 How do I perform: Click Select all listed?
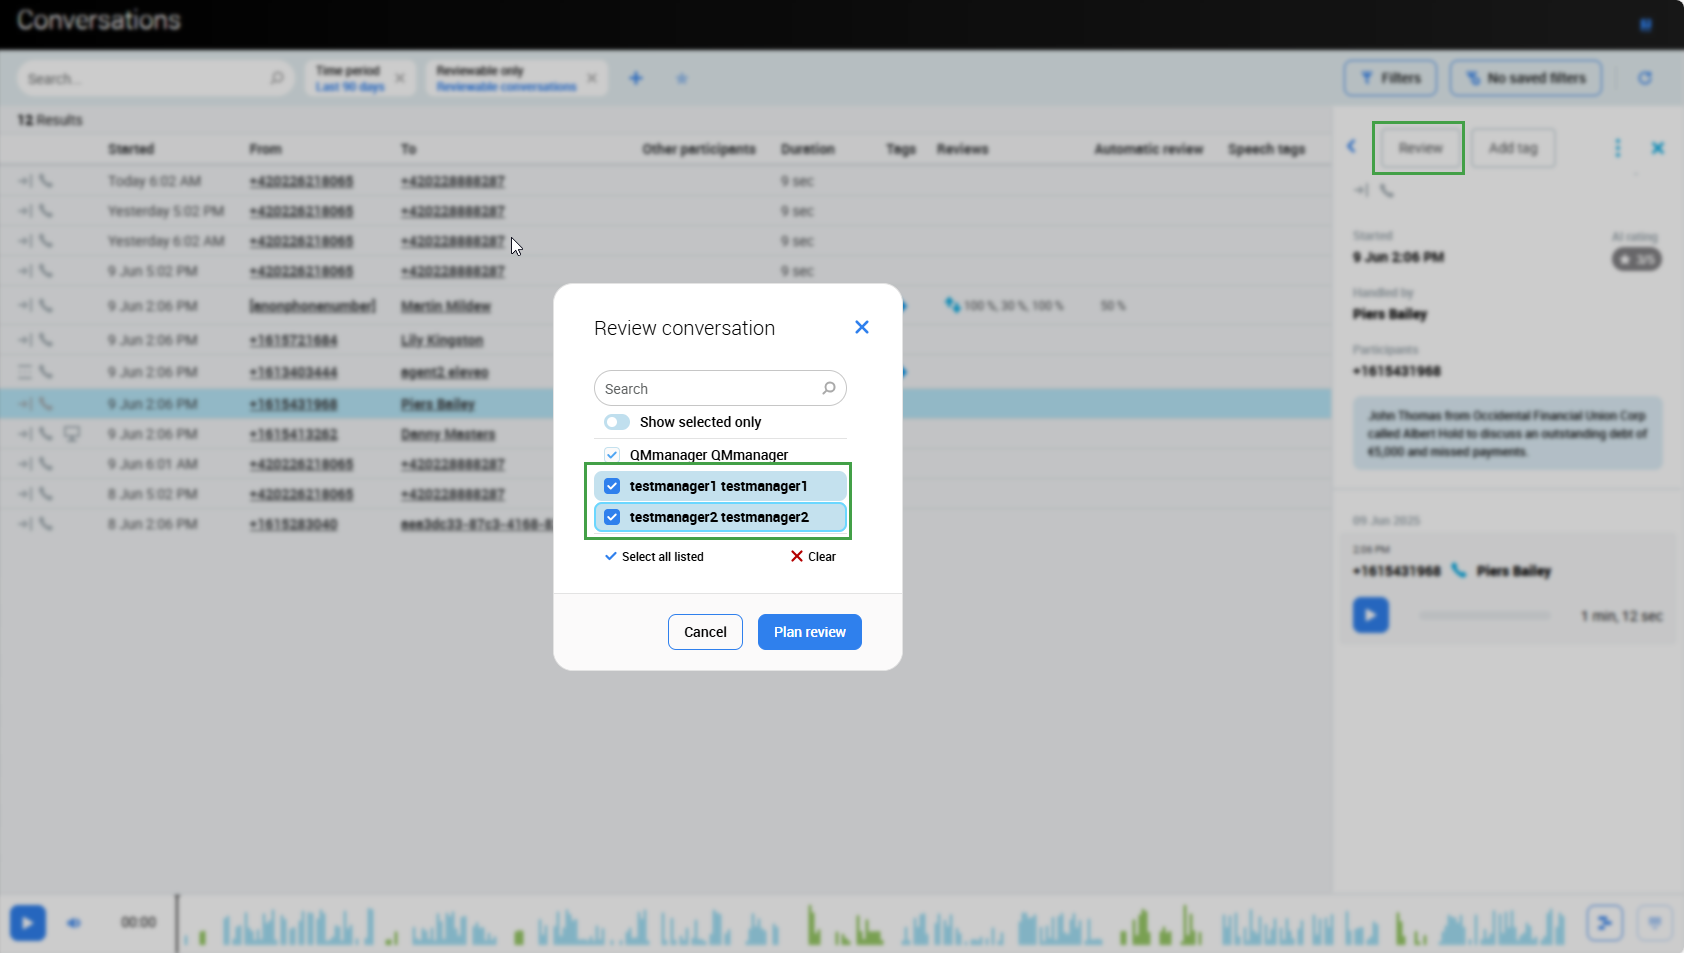click(x=654, y=557)
